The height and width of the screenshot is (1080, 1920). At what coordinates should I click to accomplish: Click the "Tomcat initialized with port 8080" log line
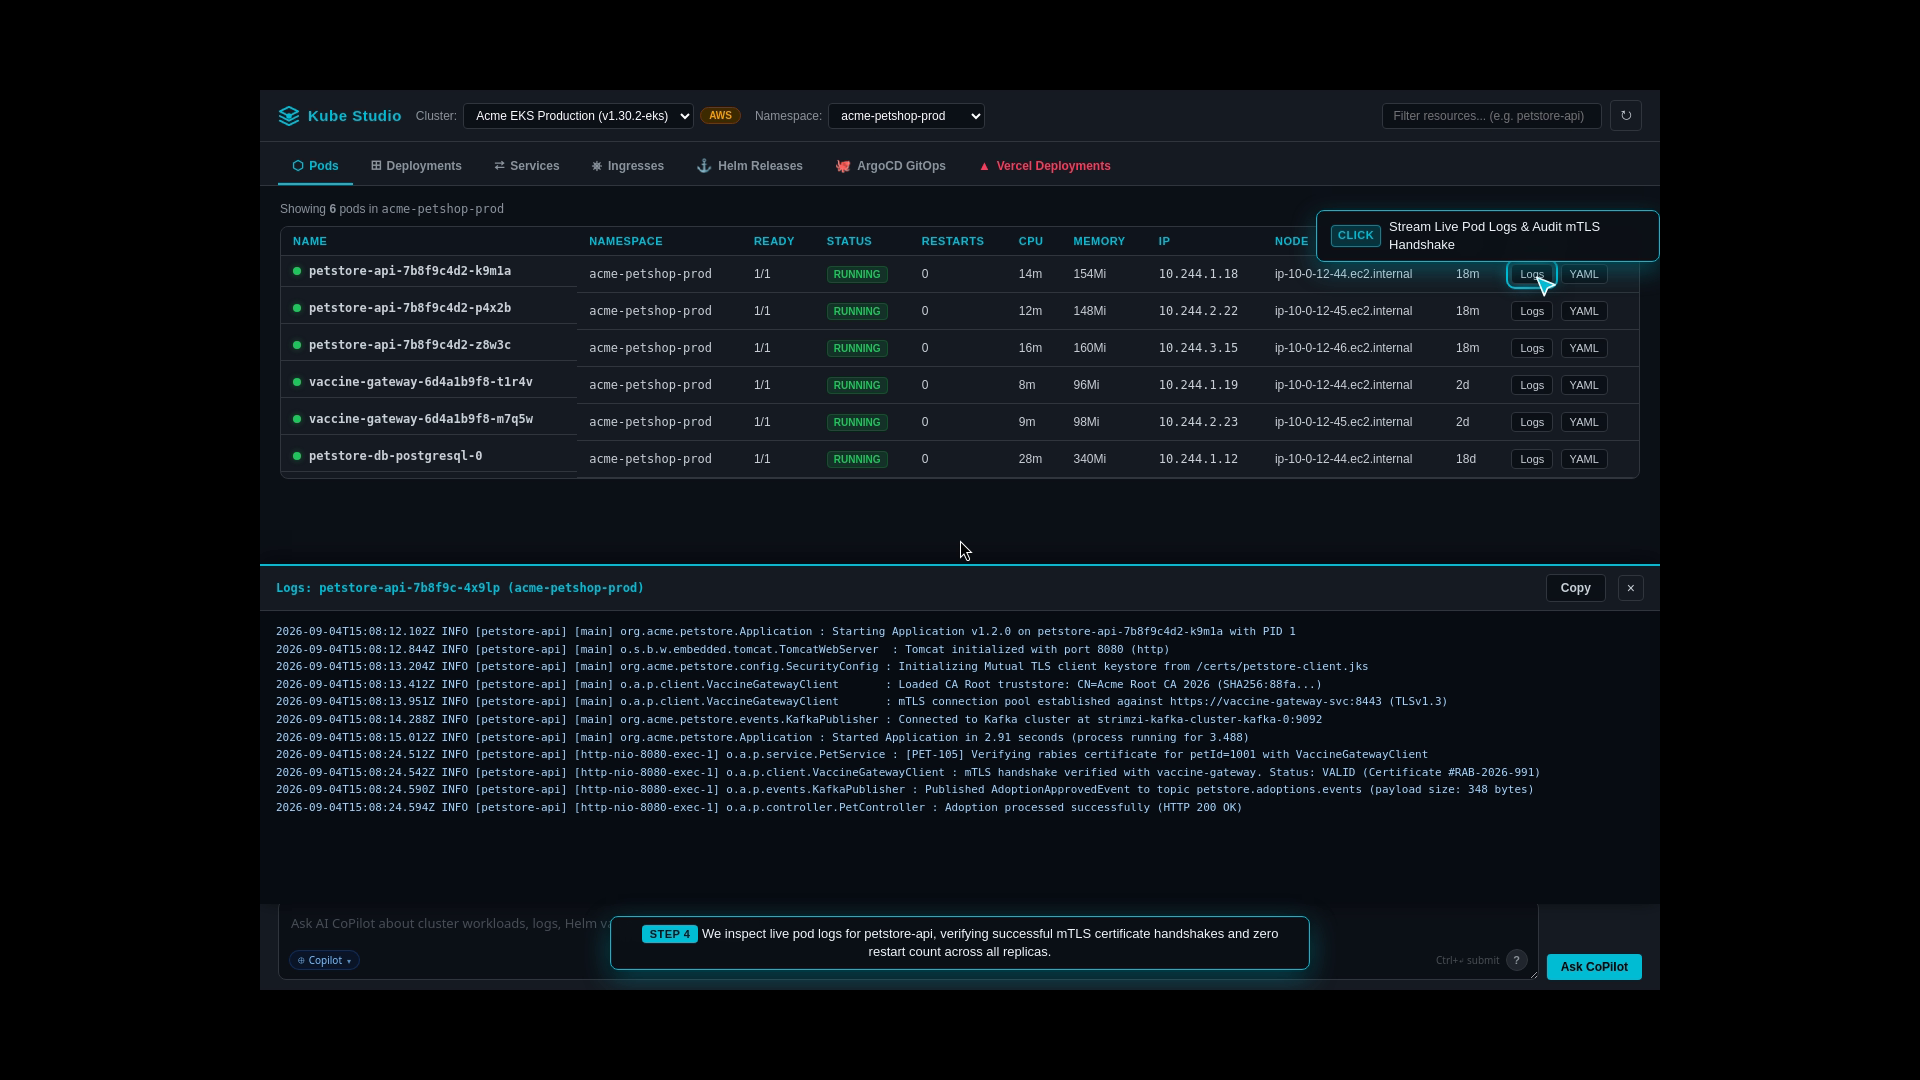click(723, 649)
